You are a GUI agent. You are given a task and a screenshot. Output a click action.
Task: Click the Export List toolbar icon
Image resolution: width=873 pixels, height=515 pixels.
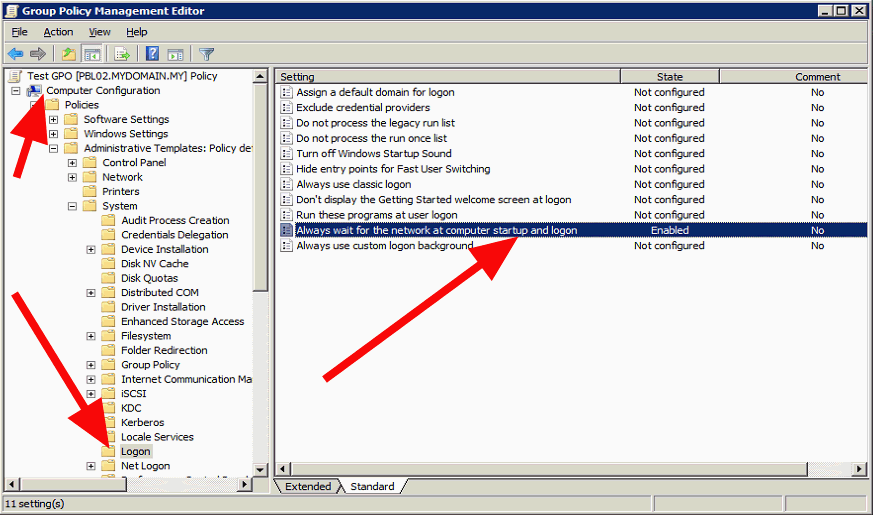pos(122,54)
